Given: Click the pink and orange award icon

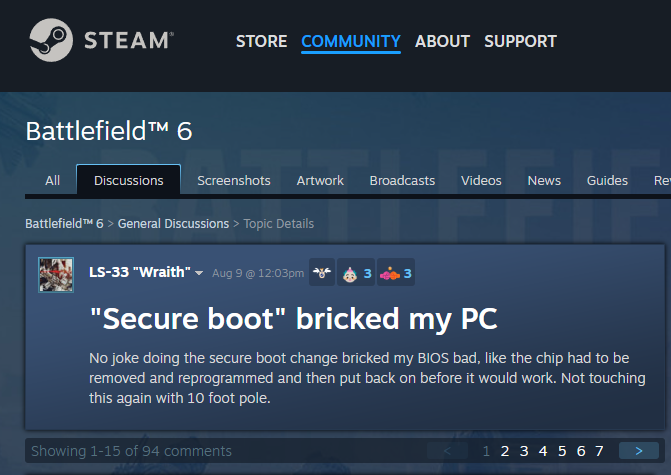Looking at the screenshot, I should (x=389, y=273).
